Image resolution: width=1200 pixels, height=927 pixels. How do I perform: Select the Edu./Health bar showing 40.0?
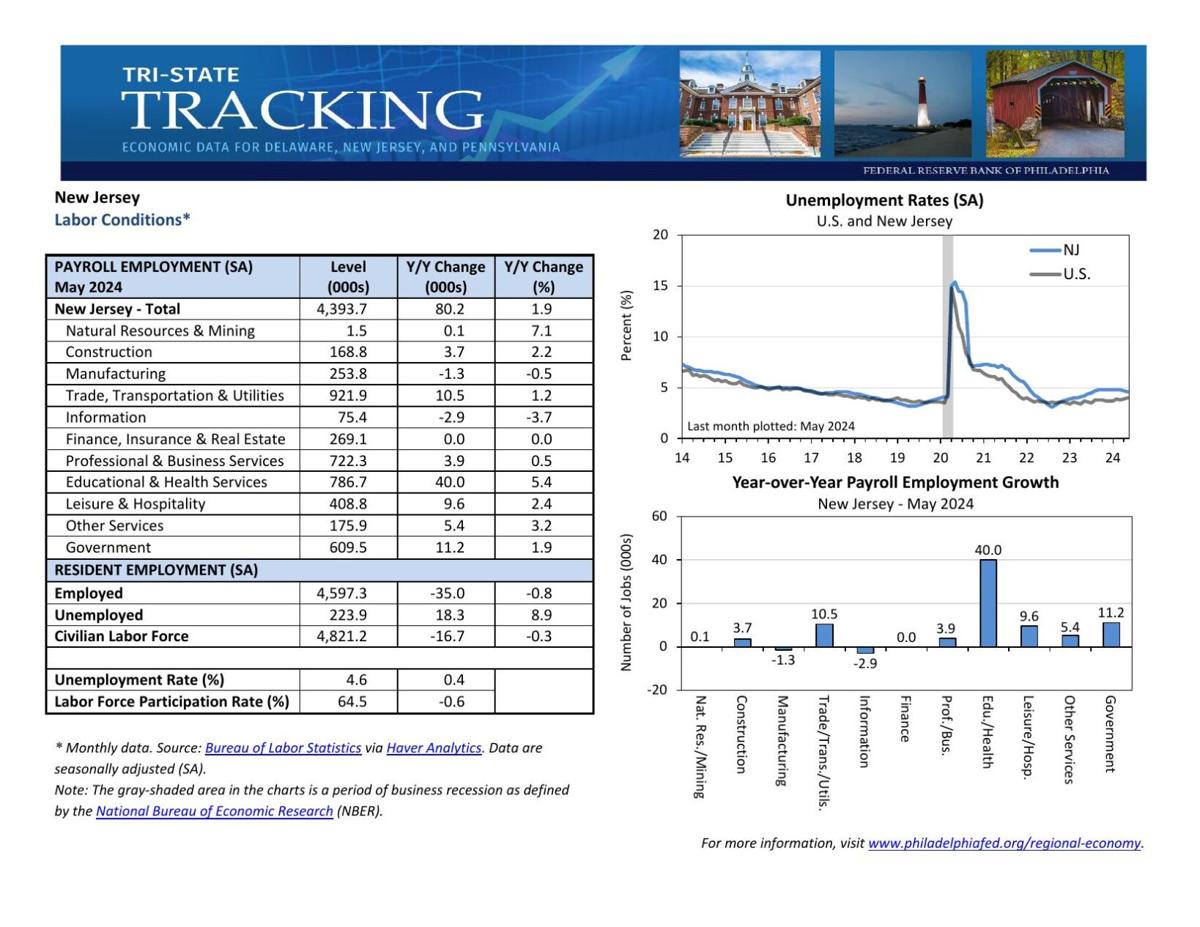pyautogui.click(x=987, y=600)
